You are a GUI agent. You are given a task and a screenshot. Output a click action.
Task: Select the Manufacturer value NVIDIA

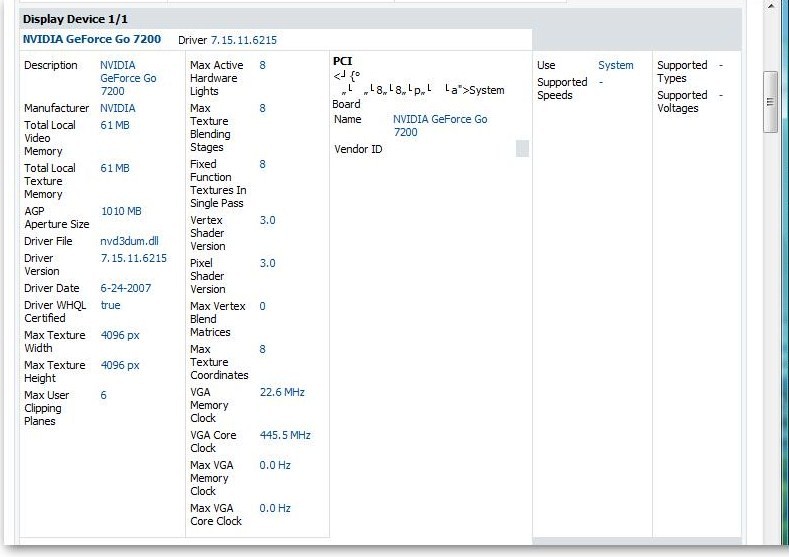118,108
